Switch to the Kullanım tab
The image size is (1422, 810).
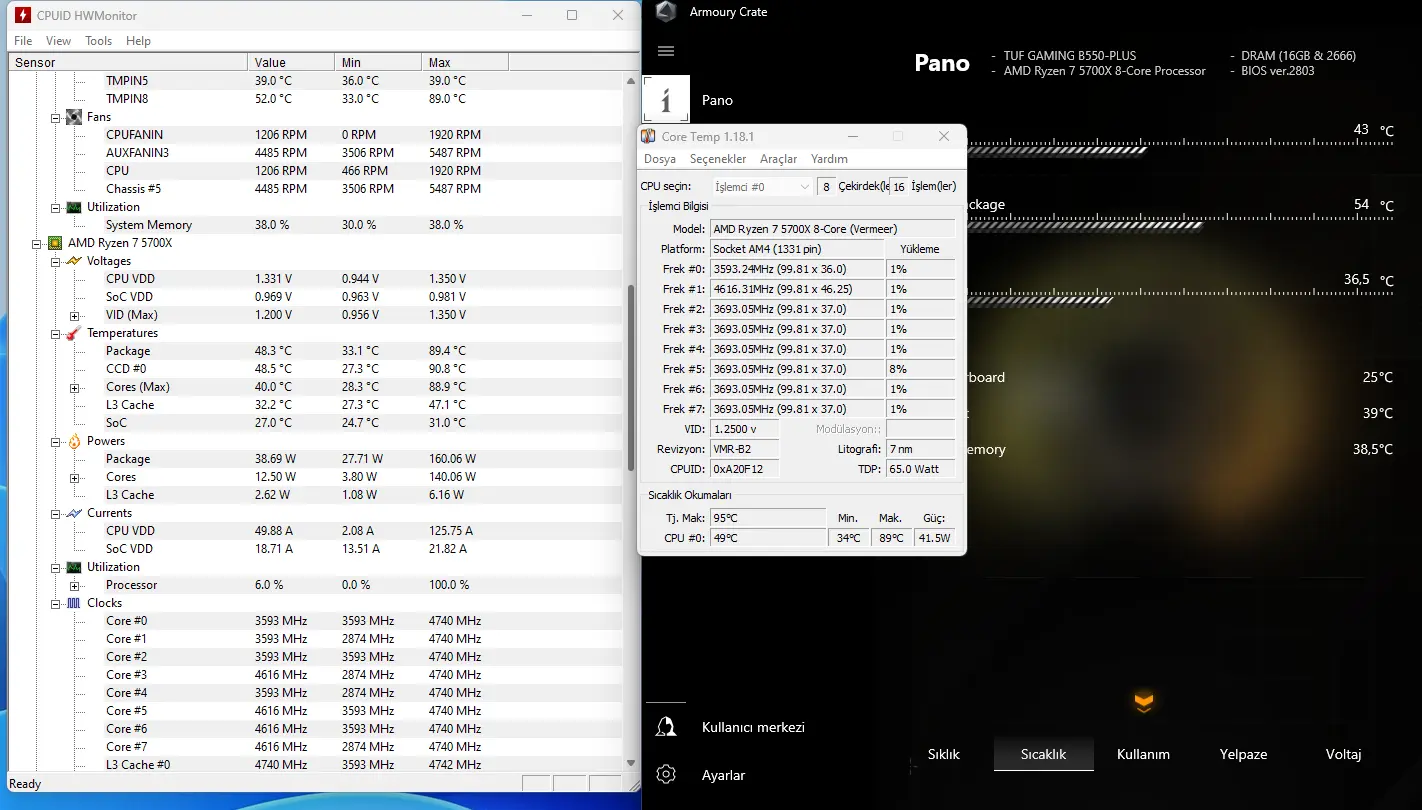click(1143, 755)
